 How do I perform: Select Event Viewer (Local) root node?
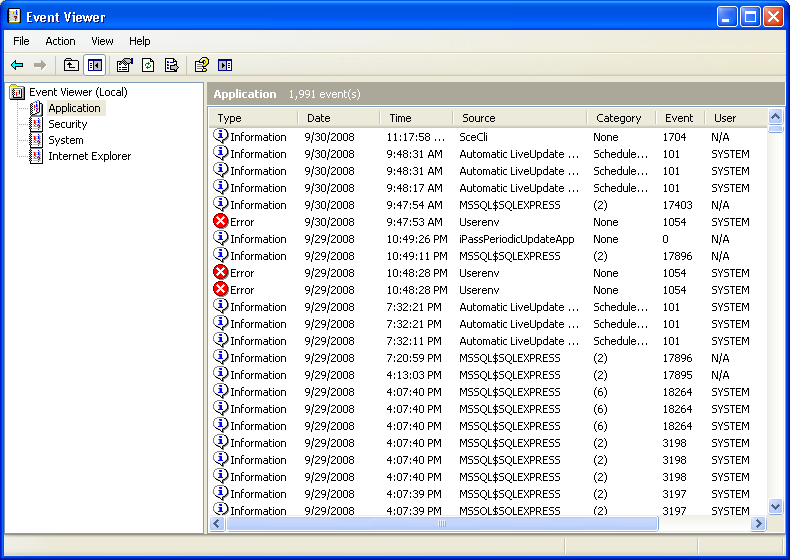click(77, 92)
